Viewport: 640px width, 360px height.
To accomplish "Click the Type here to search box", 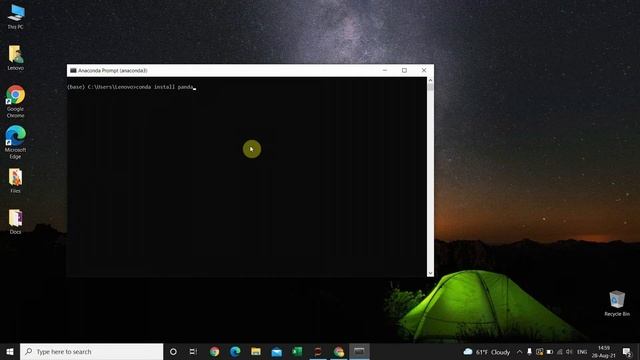I will click(91, 351).
